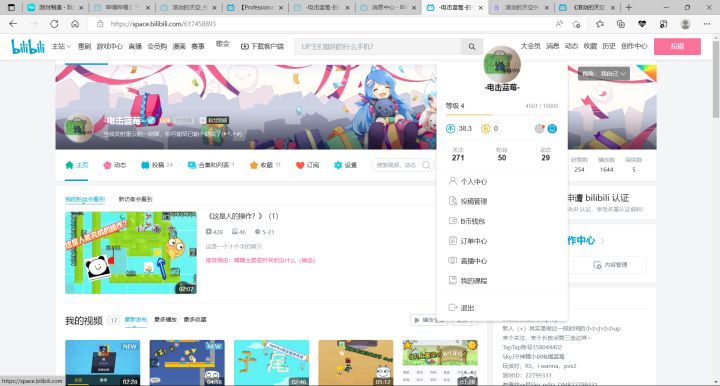
Task: Open the 设置 gear tab
Action: [345, 165]
